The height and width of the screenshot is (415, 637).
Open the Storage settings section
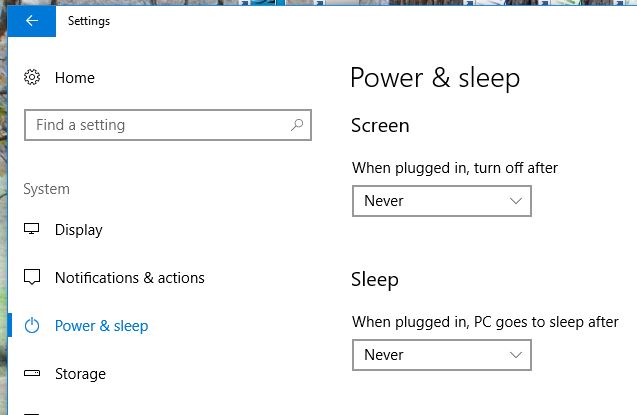click(80, 374)
